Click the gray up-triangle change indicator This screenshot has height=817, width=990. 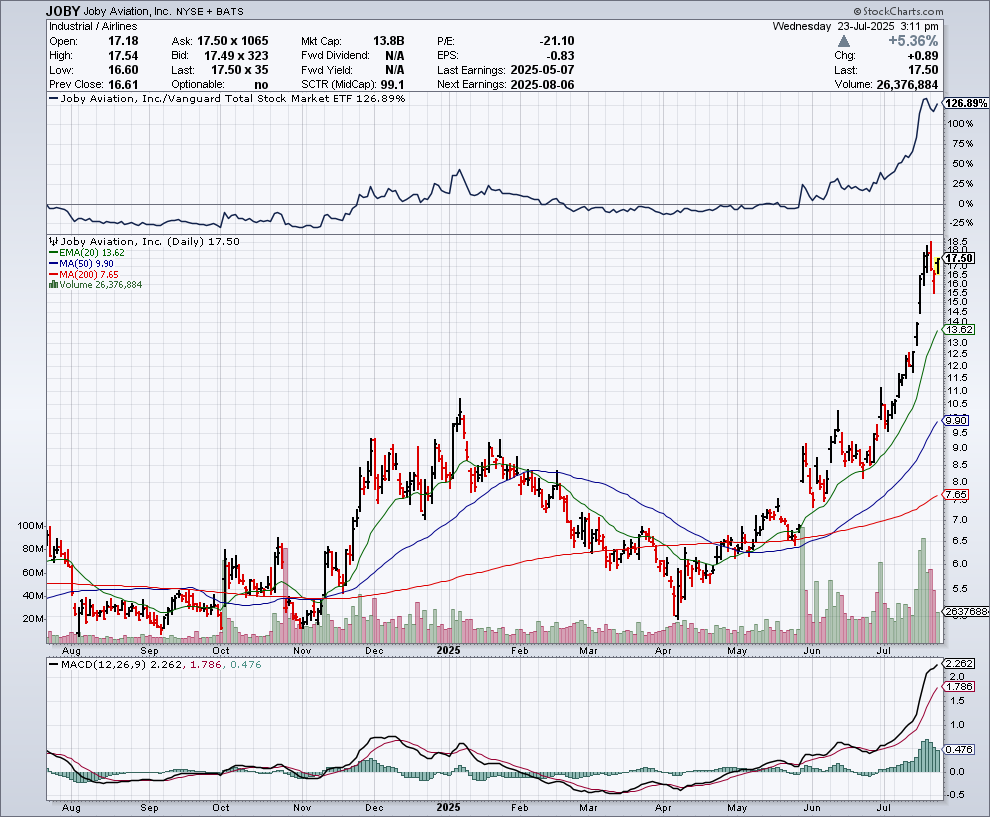click(x=844, y=42)
